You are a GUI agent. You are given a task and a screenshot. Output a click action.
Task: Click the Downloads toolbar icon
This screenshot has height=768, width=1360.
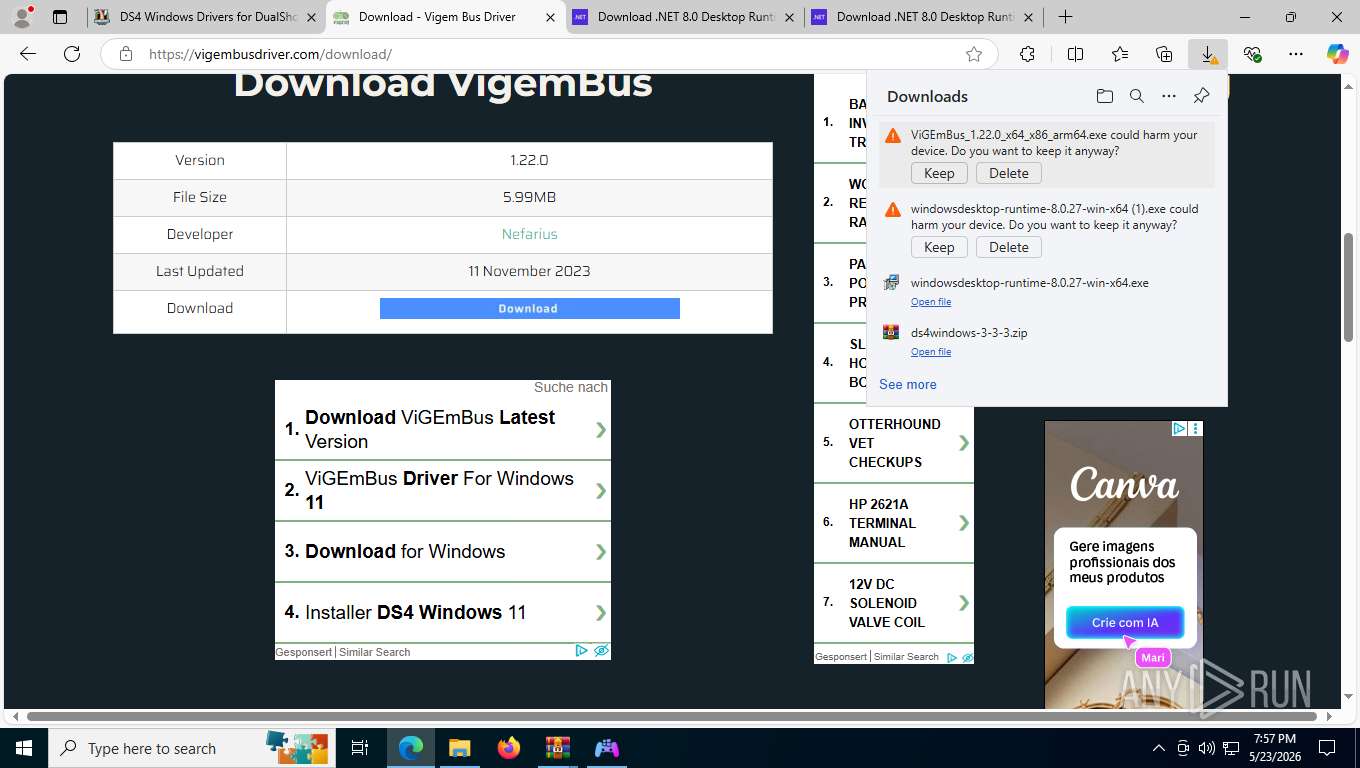(1208, 54)
